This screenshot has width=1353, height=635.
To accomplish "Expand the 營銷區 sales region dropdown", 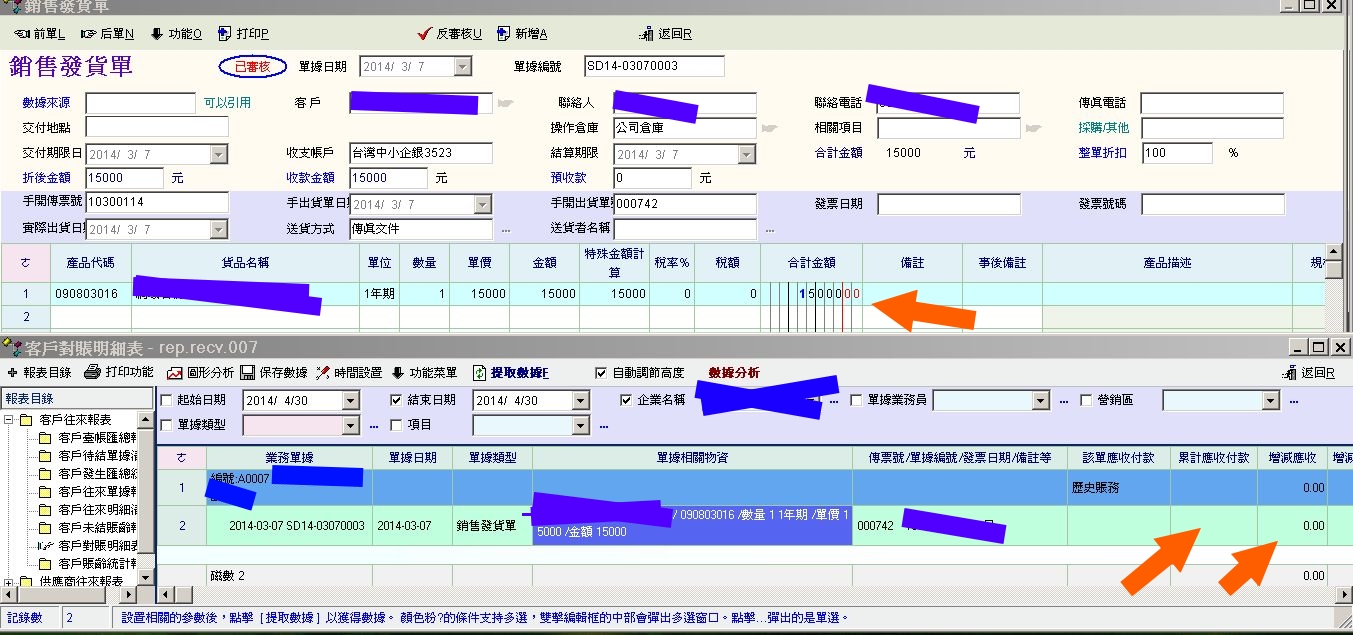I will point(1270,401).
